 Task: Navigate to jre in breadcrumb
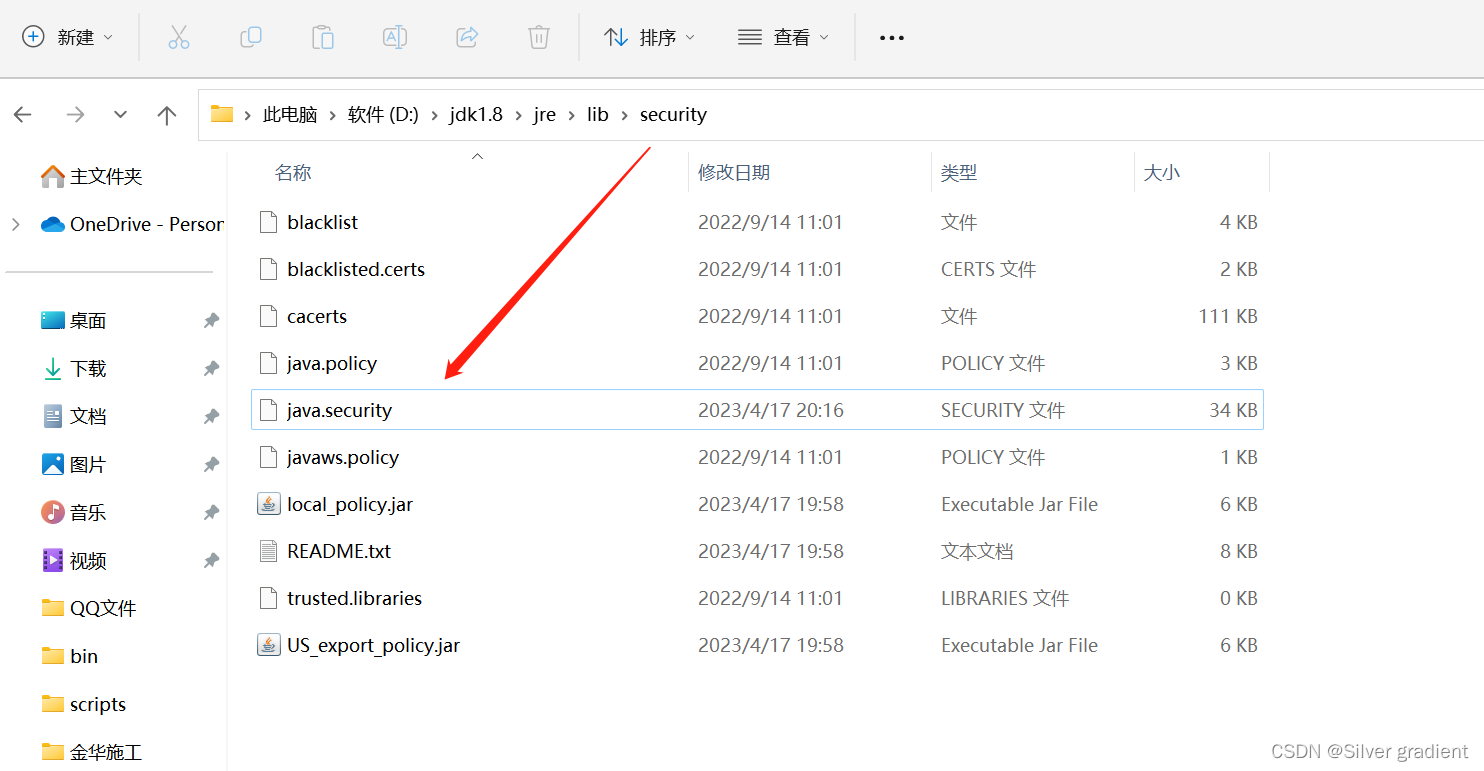545,115
